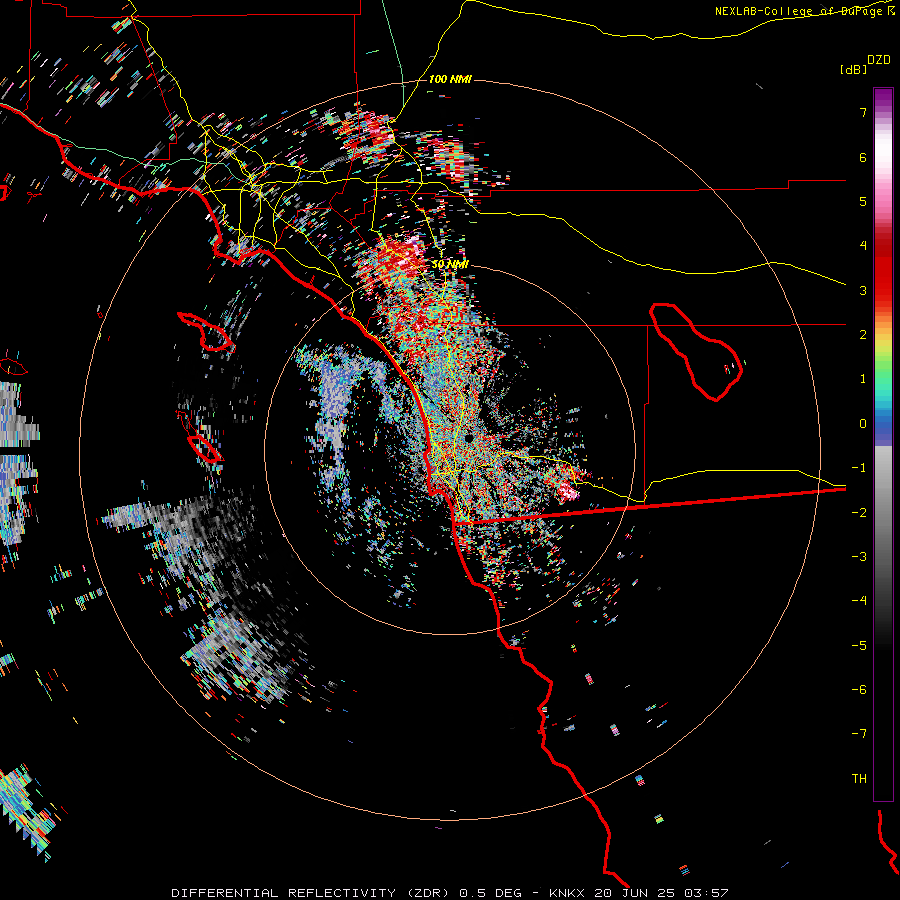Click the -1 value on the color scale
This screenshot has height=900, width=900.
[x=859, y=468]
